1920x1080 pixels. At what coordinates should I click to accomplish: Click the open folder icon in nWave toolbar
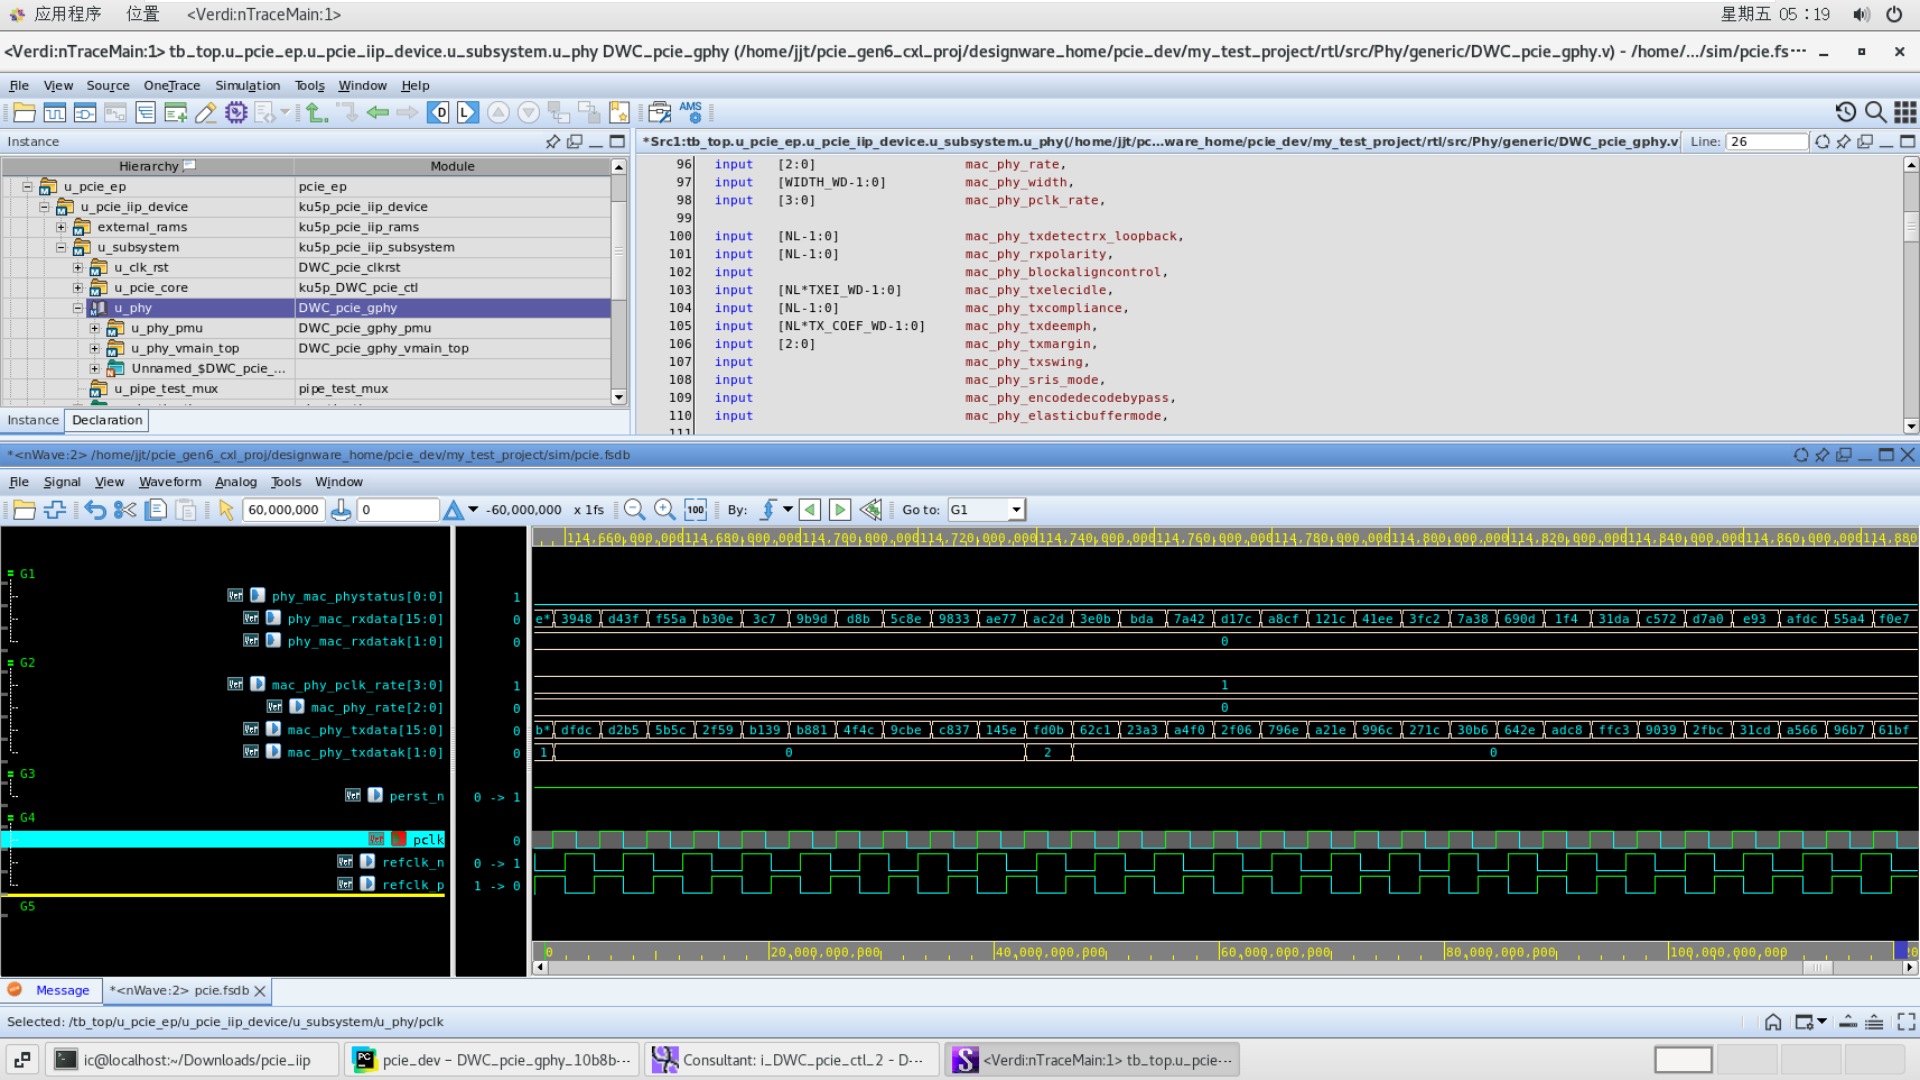[25, 510]
